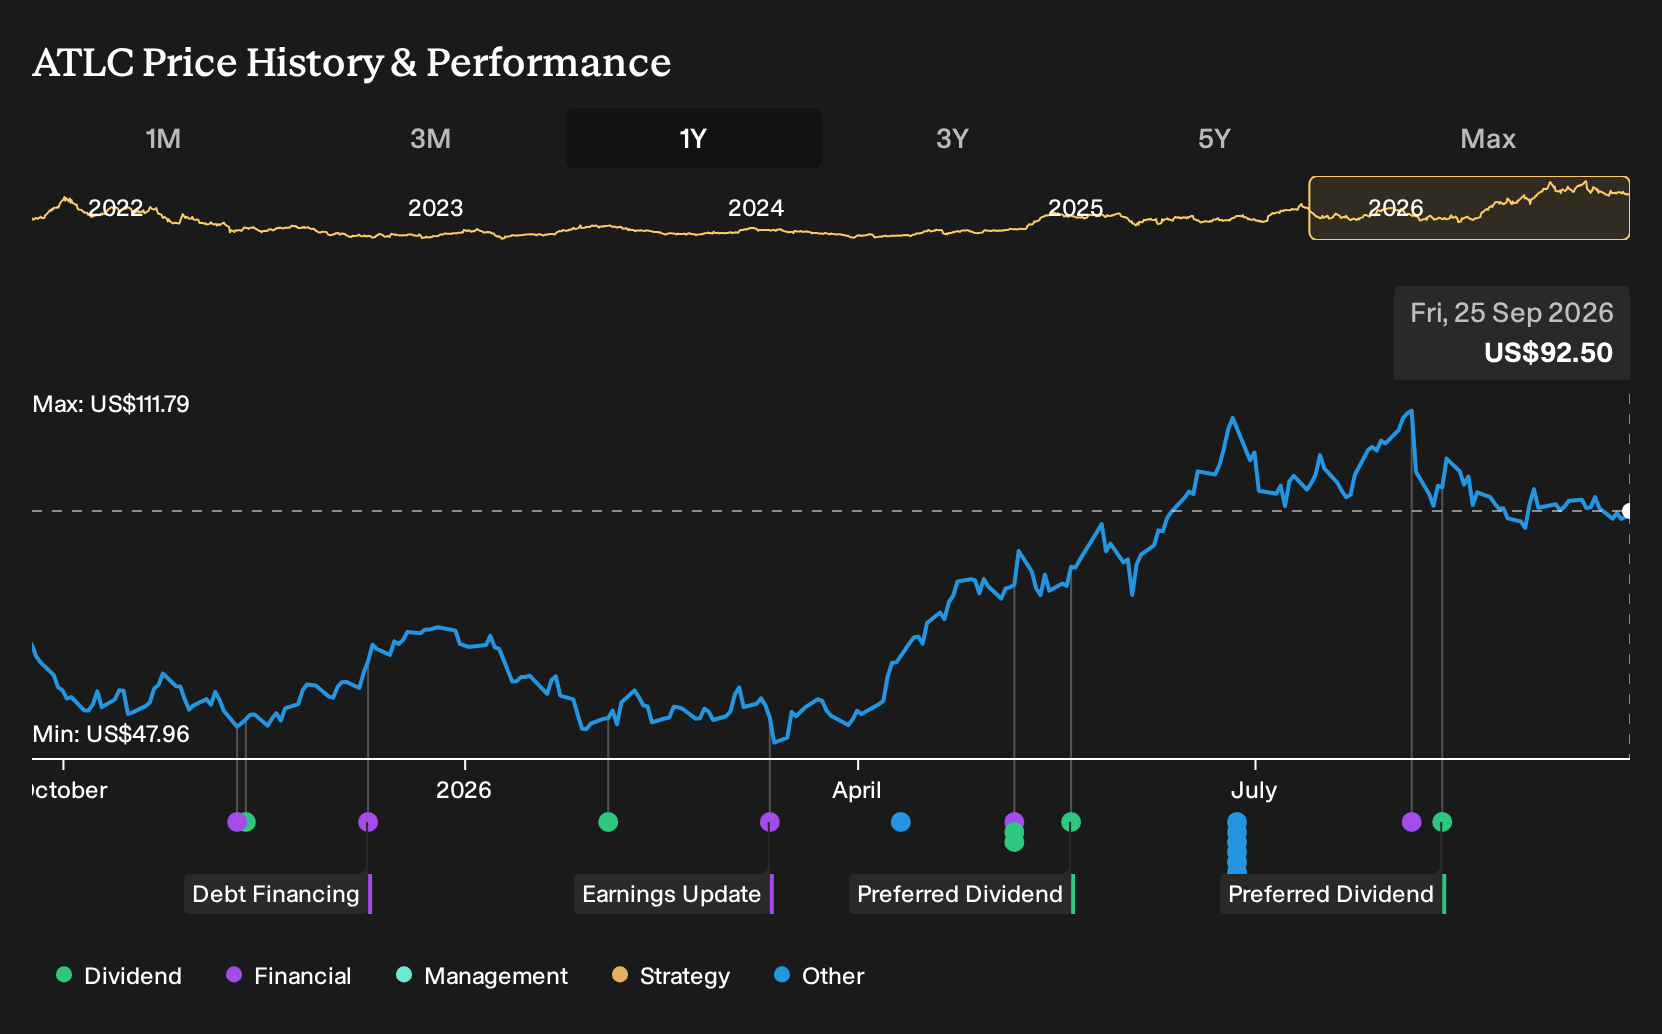The image size is (1662, 1034).
Task: Open the Debt Financing event label
Action: 278,894
